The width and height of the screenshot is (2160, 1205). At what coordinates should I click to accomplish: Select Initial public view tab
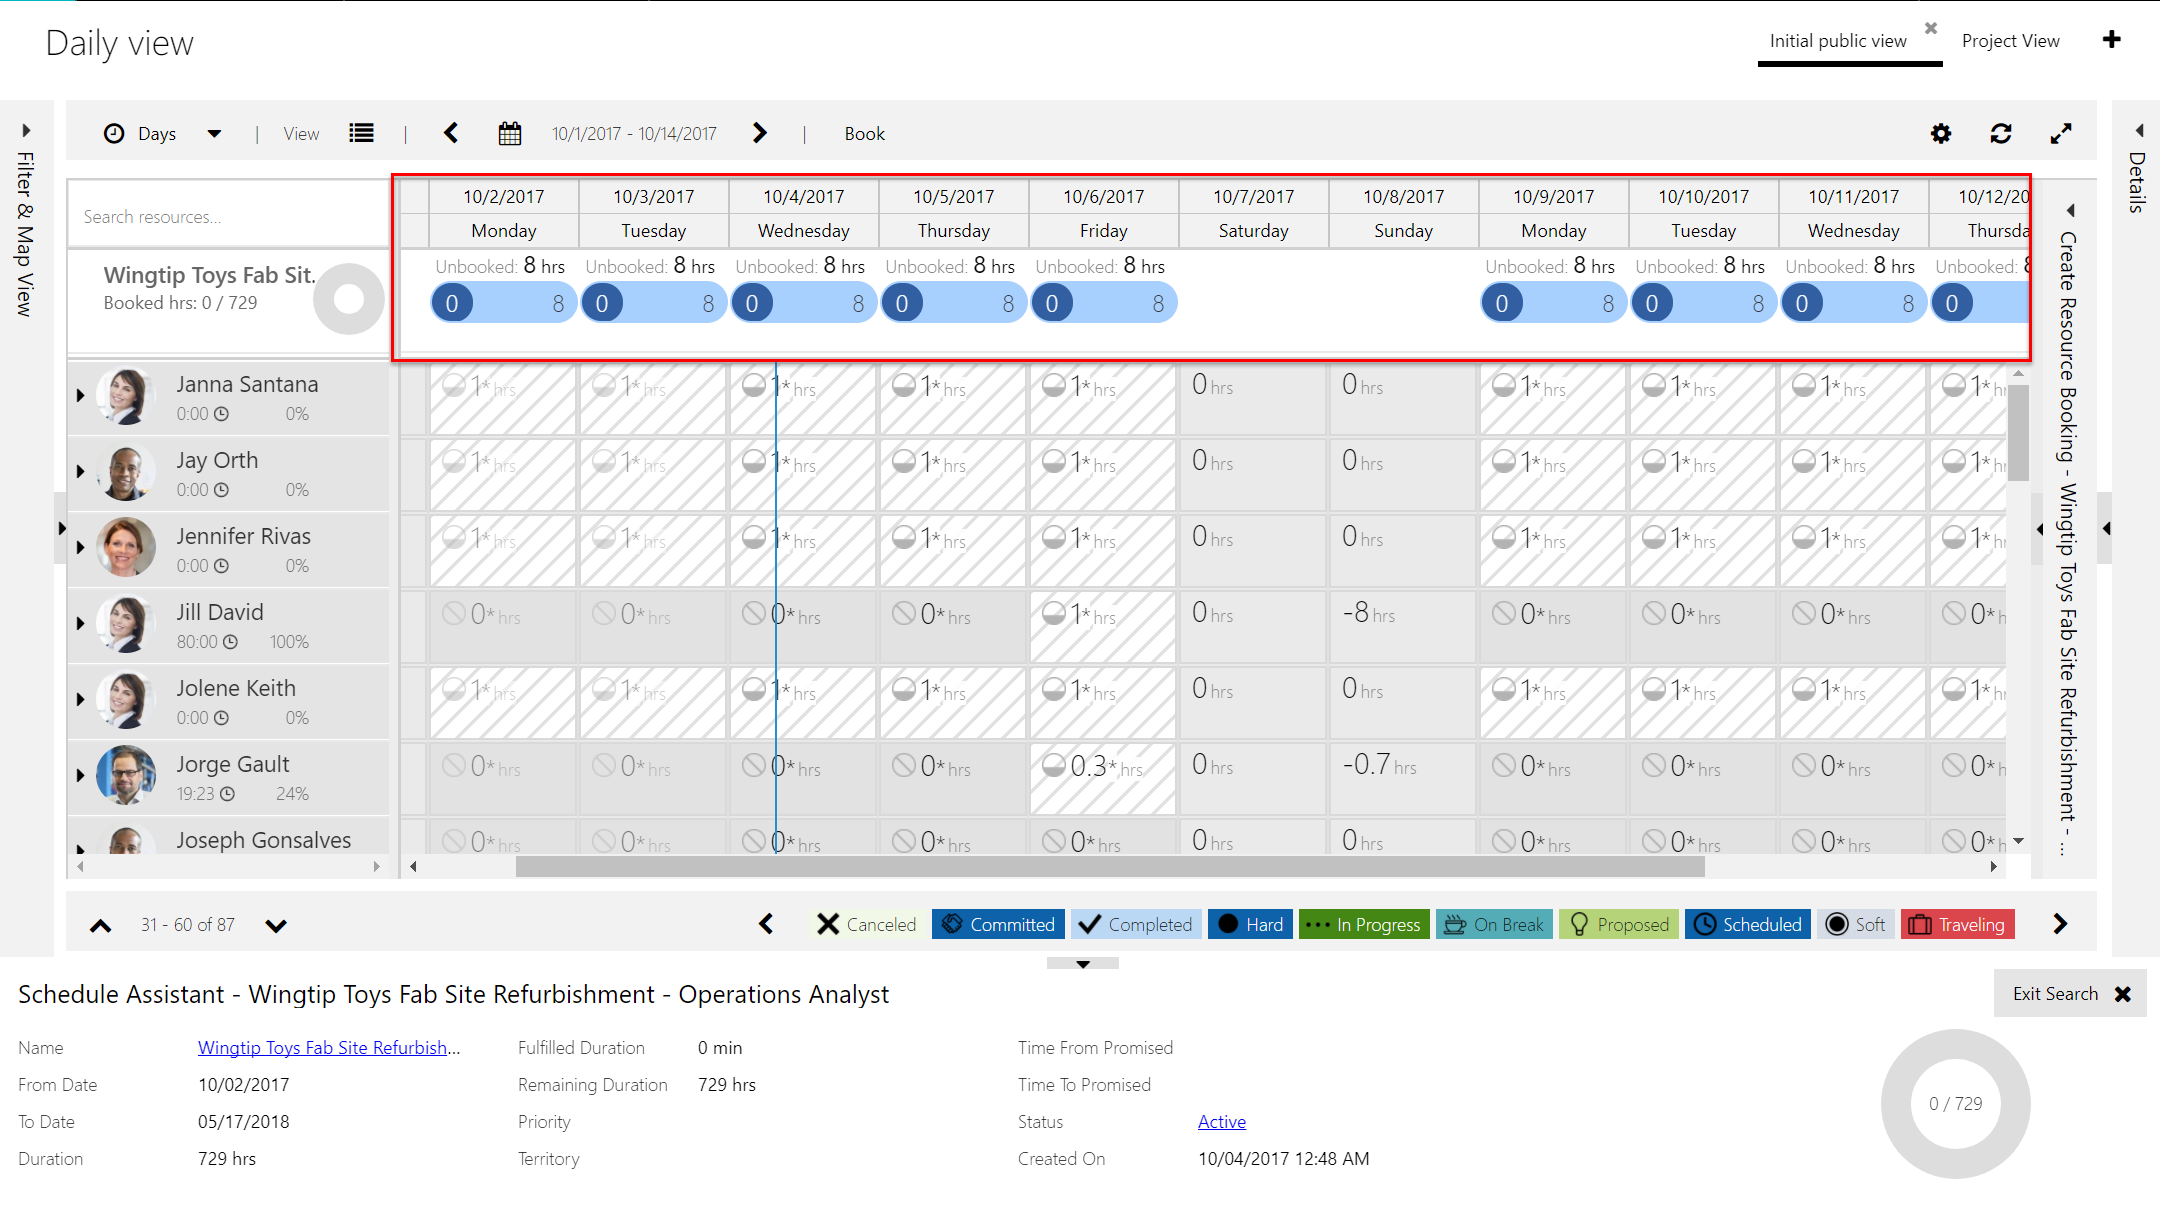coord(1837,41)
